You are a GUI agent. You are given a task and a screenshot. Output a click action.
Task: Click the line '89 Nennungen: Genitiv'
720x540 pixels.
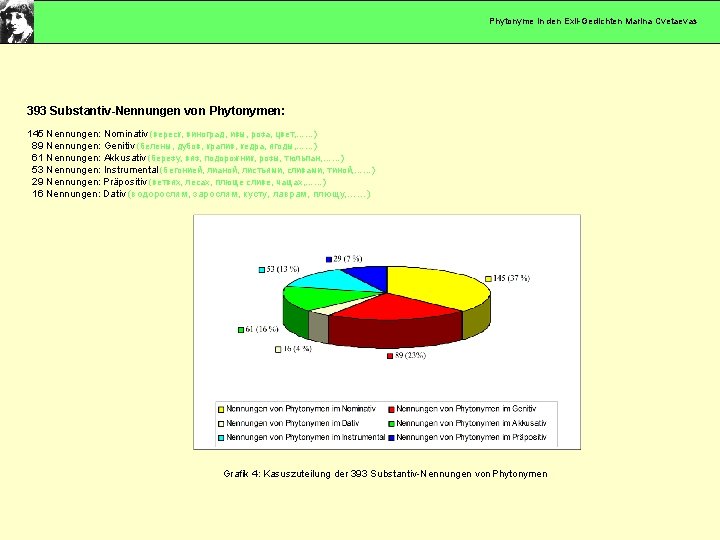(84, 146)
